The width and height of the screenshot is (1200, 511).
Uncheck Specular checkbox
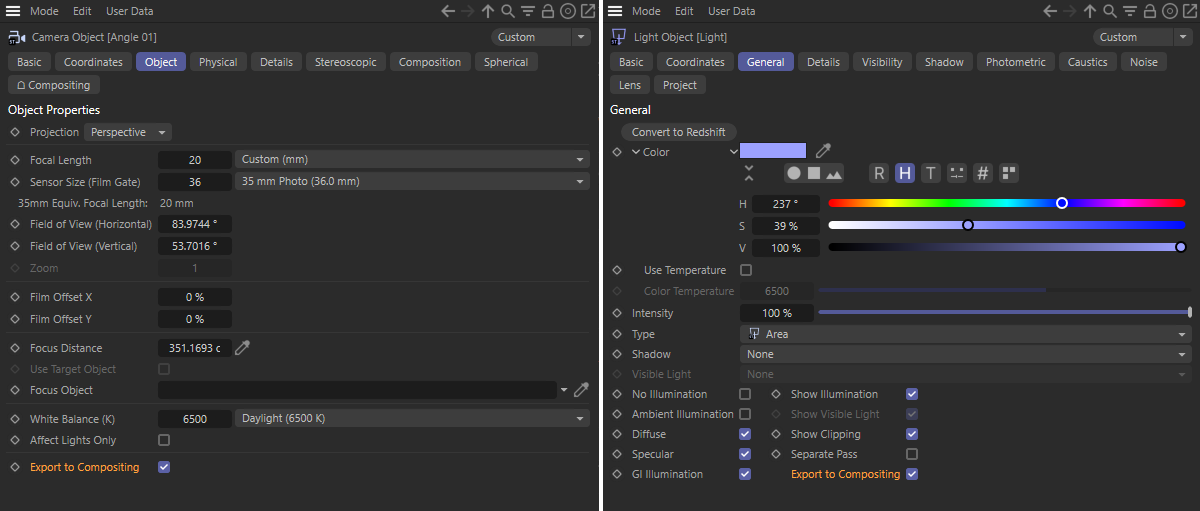745,454
